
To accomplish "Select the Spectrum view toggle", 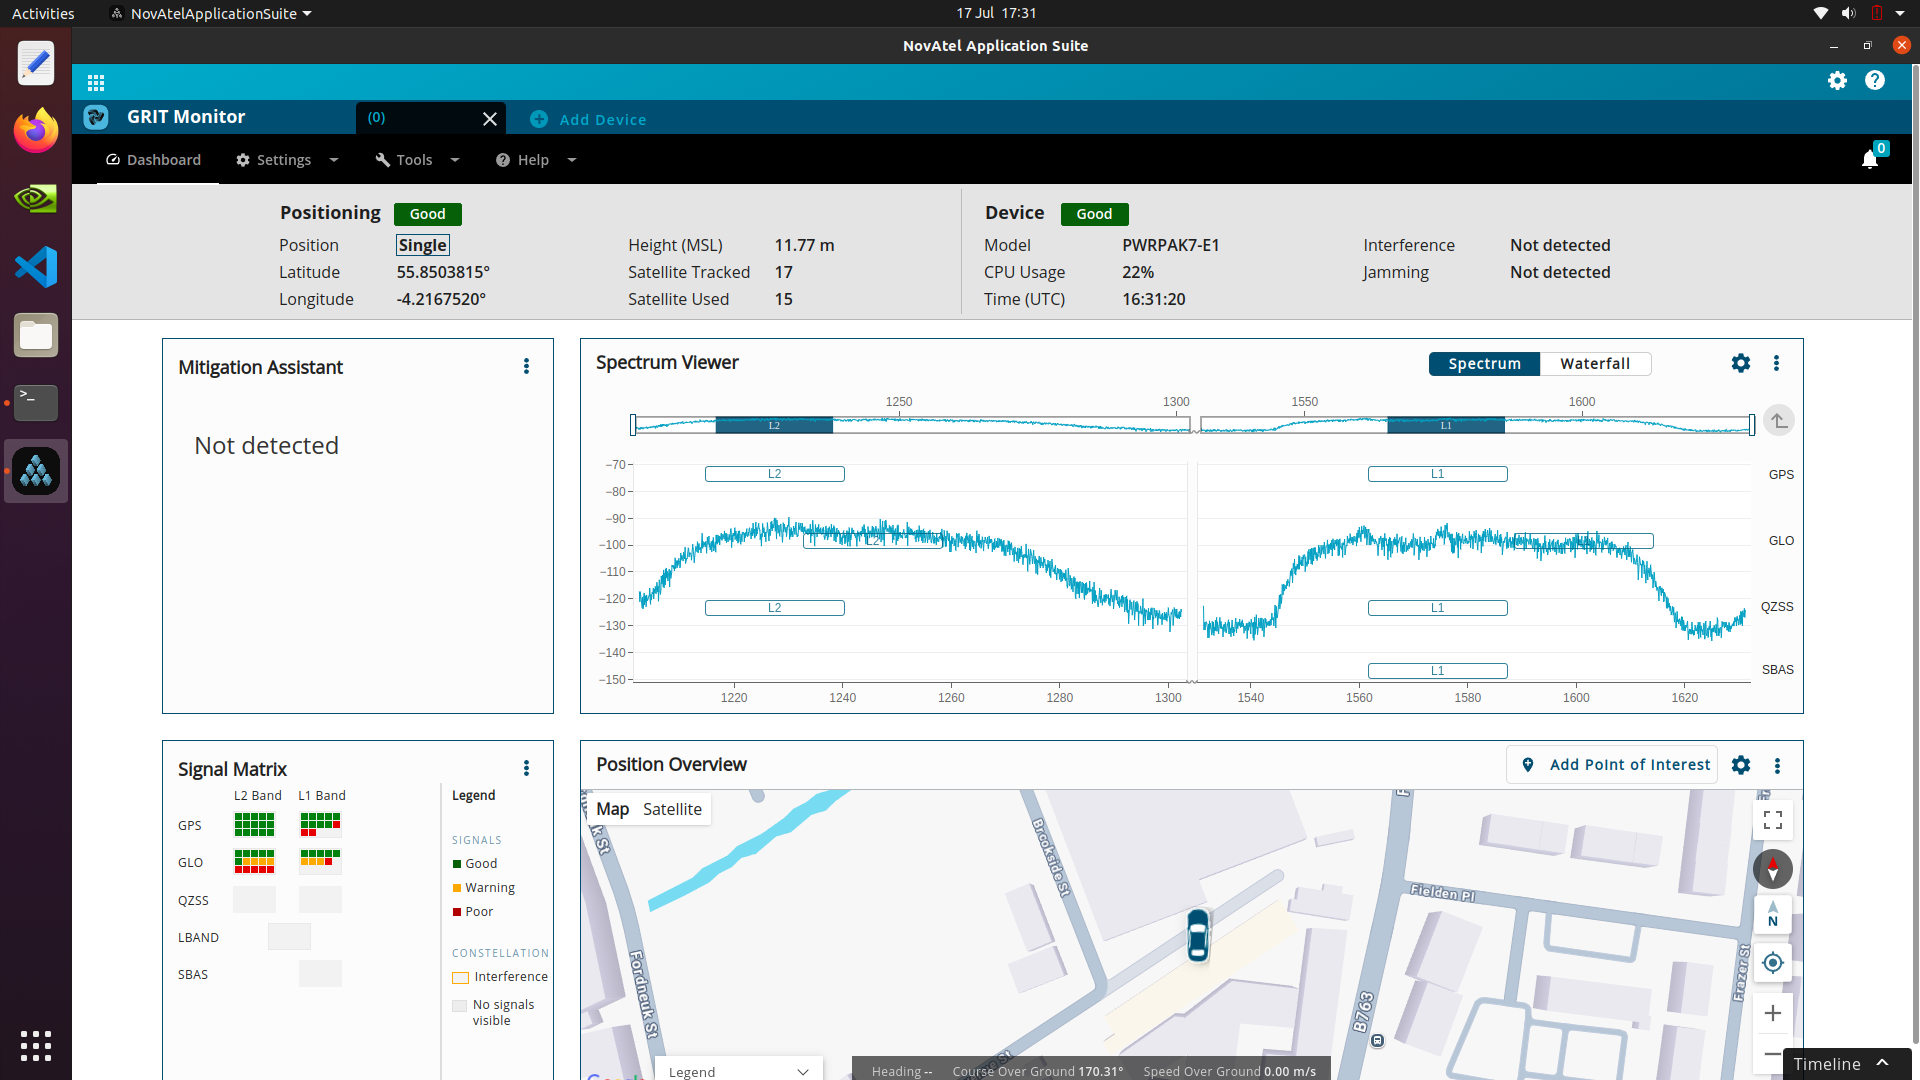I will point(1484,364).
